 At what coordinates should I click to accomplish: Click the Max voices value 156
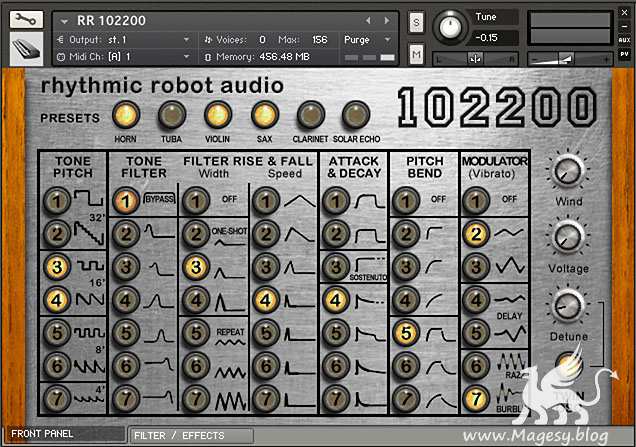tap(320, 40)
